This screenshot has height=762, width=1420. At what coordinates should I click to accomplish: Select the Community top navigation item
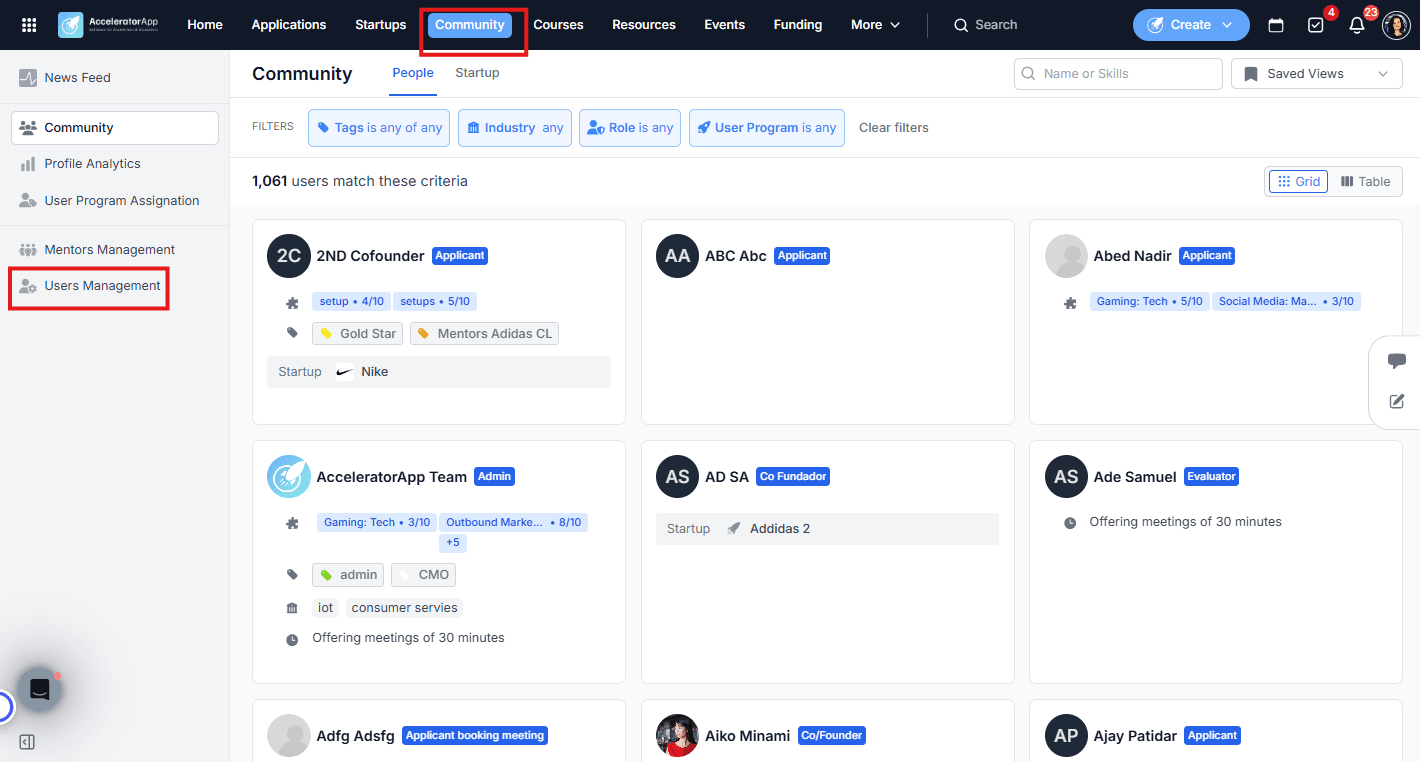click(x=470, y=25)
